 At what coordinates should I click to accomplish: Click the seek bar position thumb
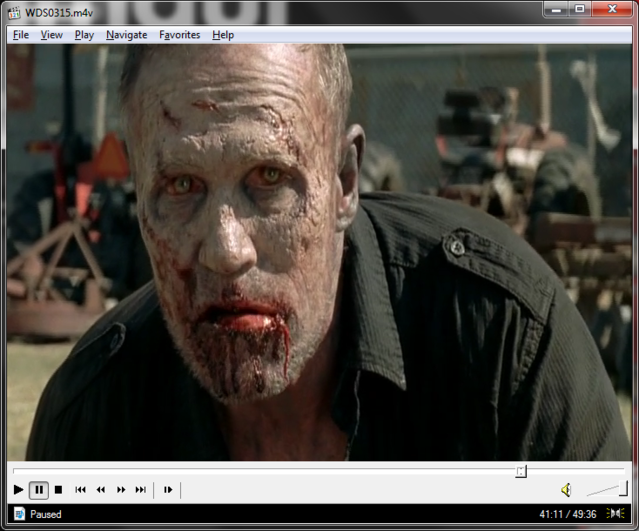pos(521,472)
